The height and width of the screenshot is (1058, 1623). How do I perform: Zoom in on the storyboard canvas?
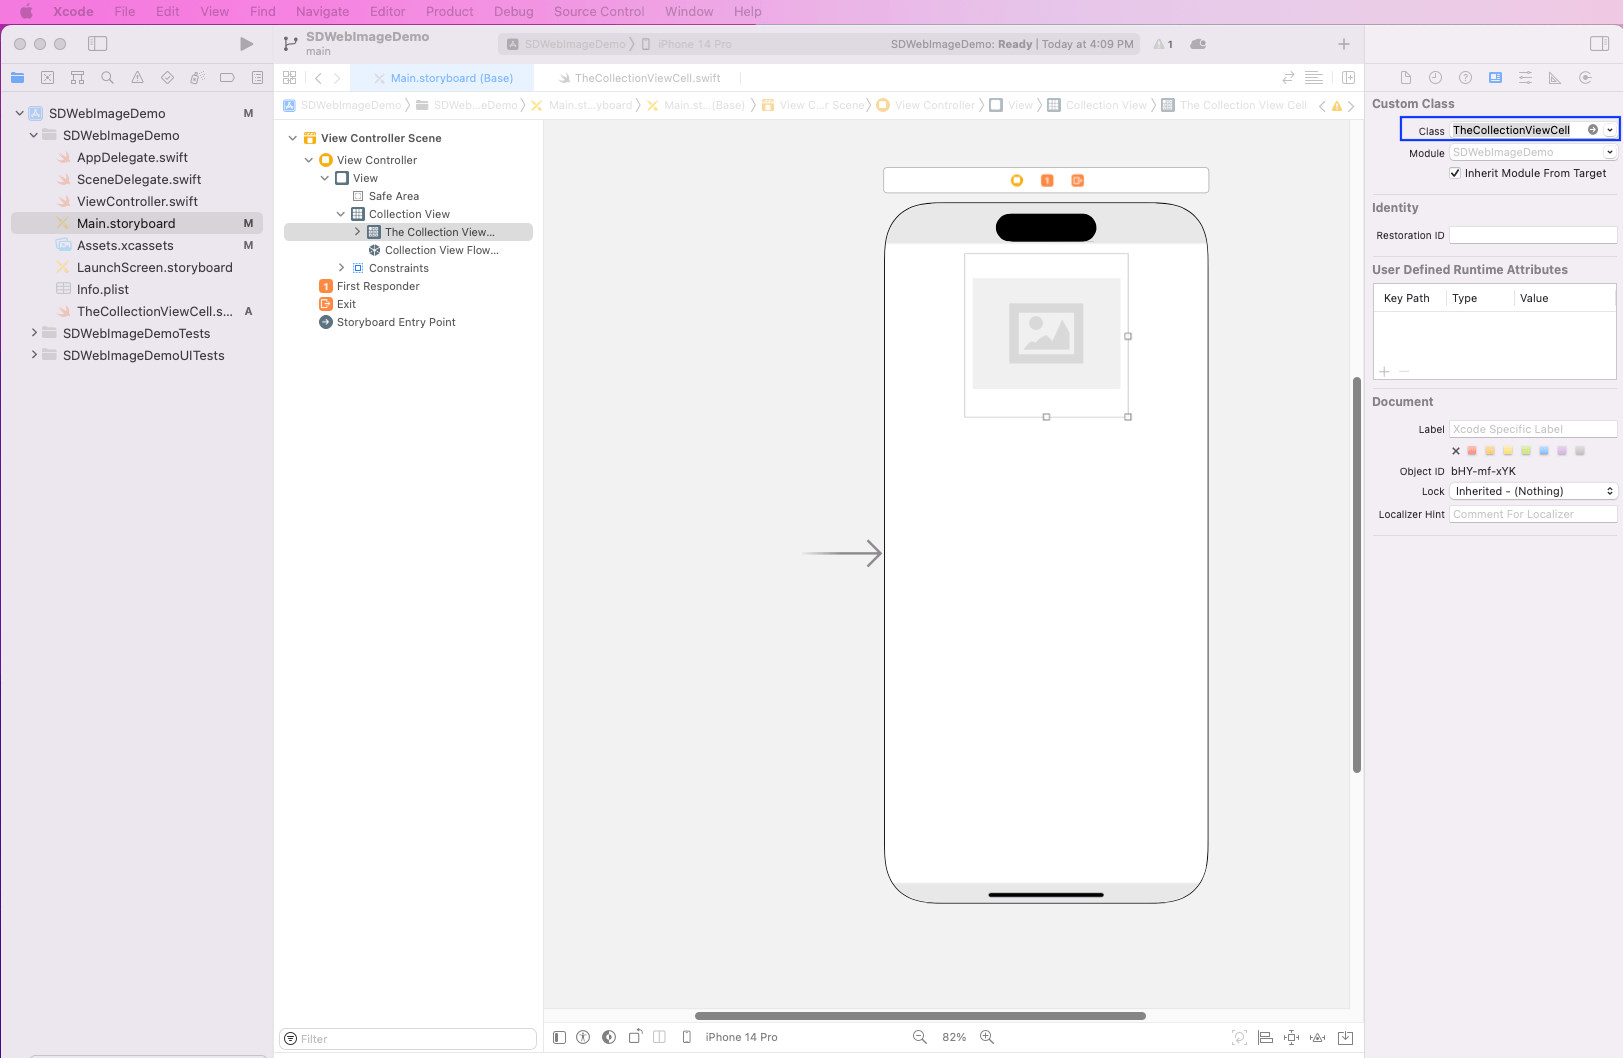pos(987,1037)
